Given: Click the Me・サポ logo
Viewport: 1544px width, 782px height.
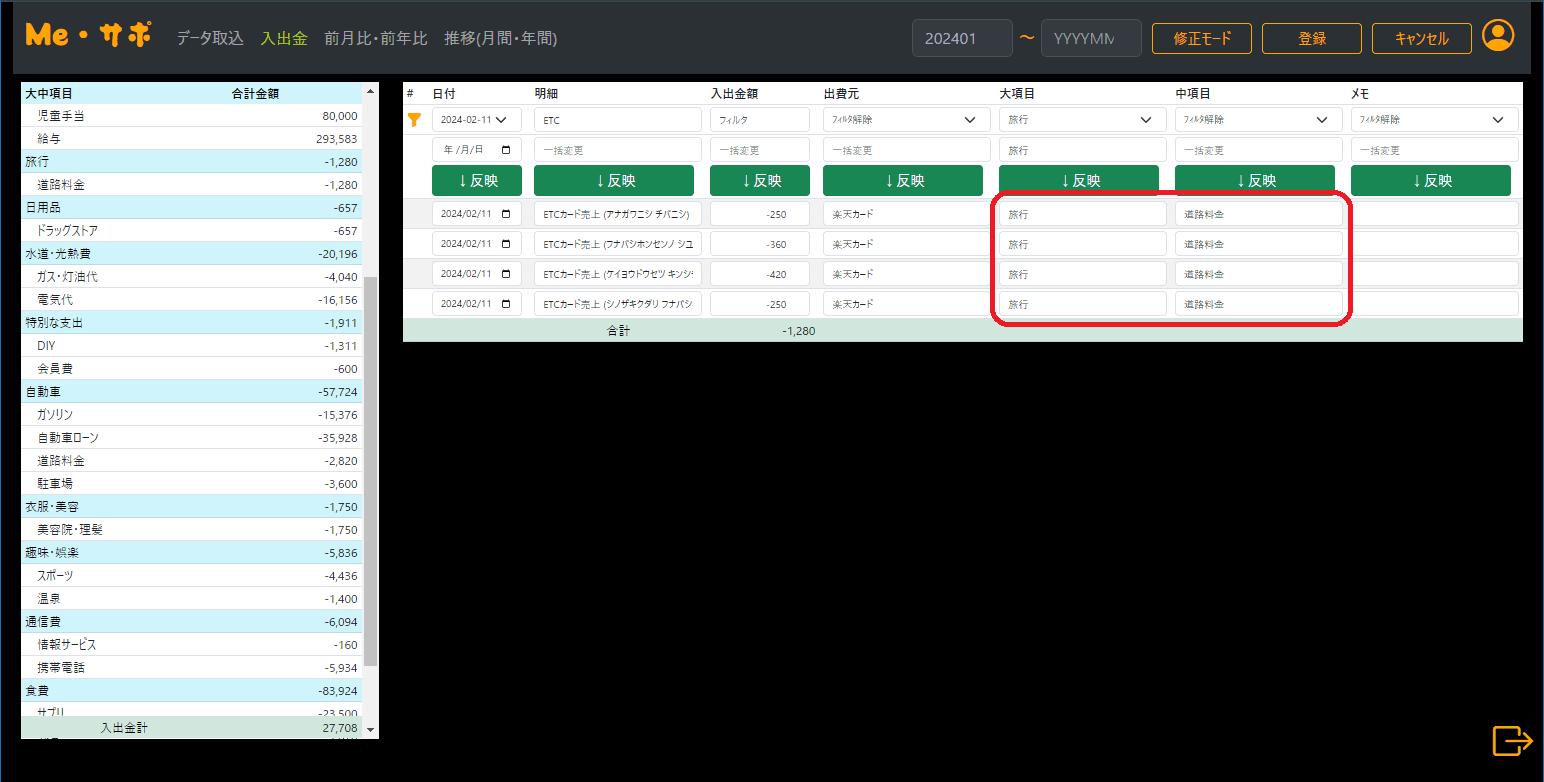Looking at the screenshot, I should (x=89, y=35).
